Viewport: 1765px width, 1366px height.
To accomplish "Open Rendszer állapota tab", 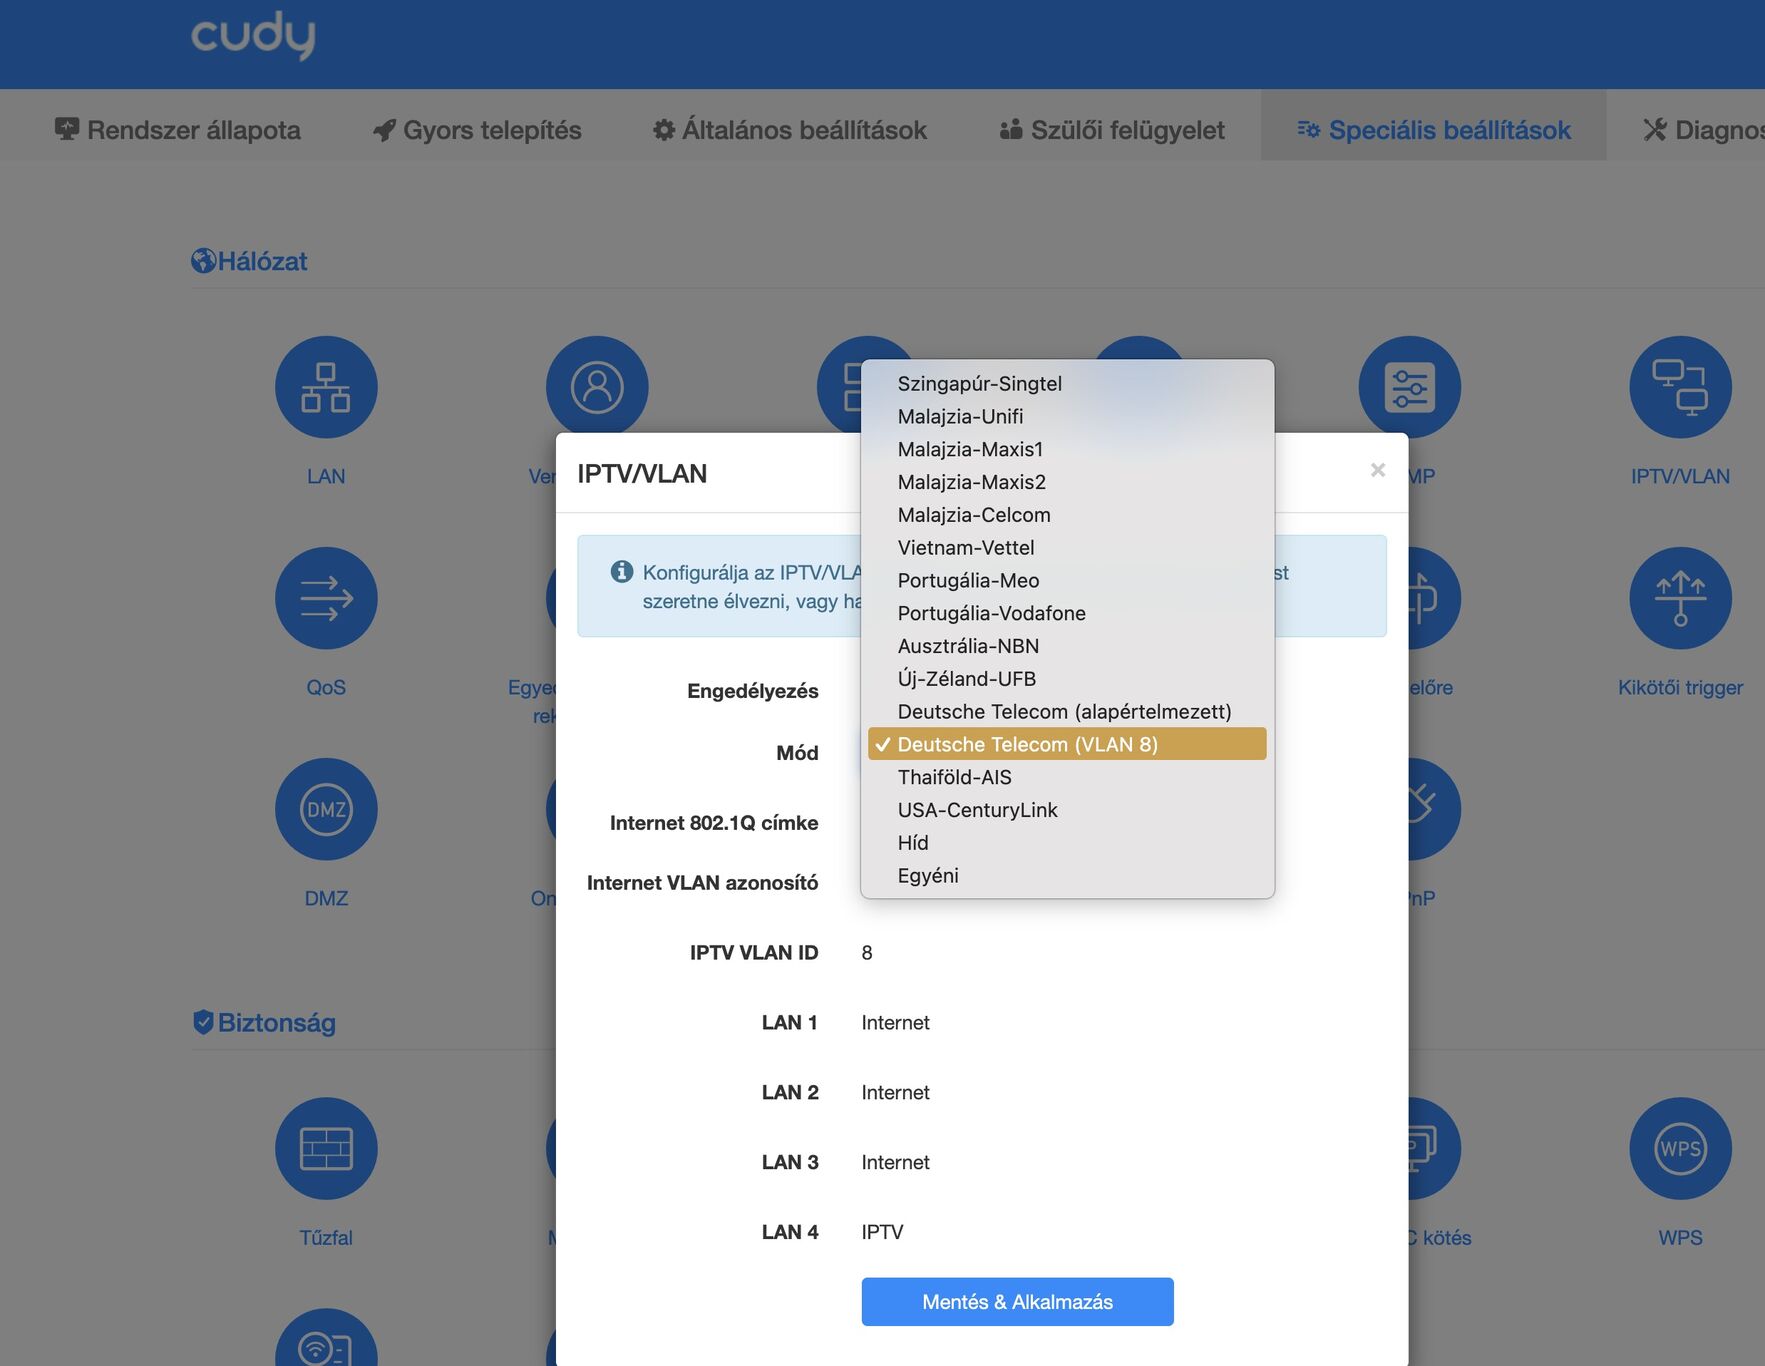I will [178, 130].
